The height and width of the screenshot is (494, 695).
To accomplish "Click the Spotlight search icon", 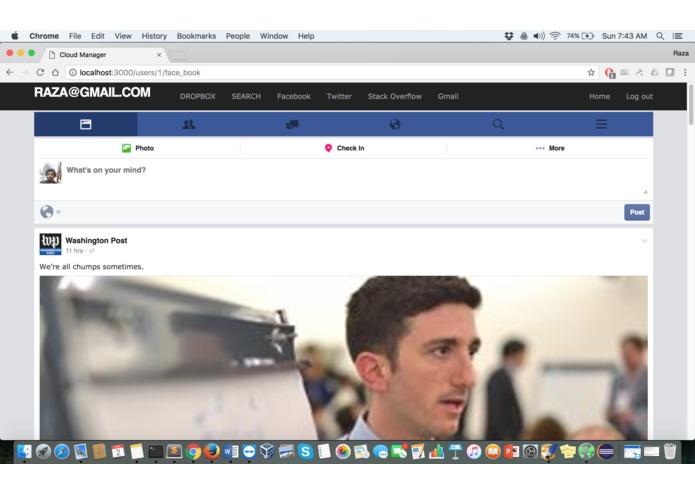I will 660,36.
